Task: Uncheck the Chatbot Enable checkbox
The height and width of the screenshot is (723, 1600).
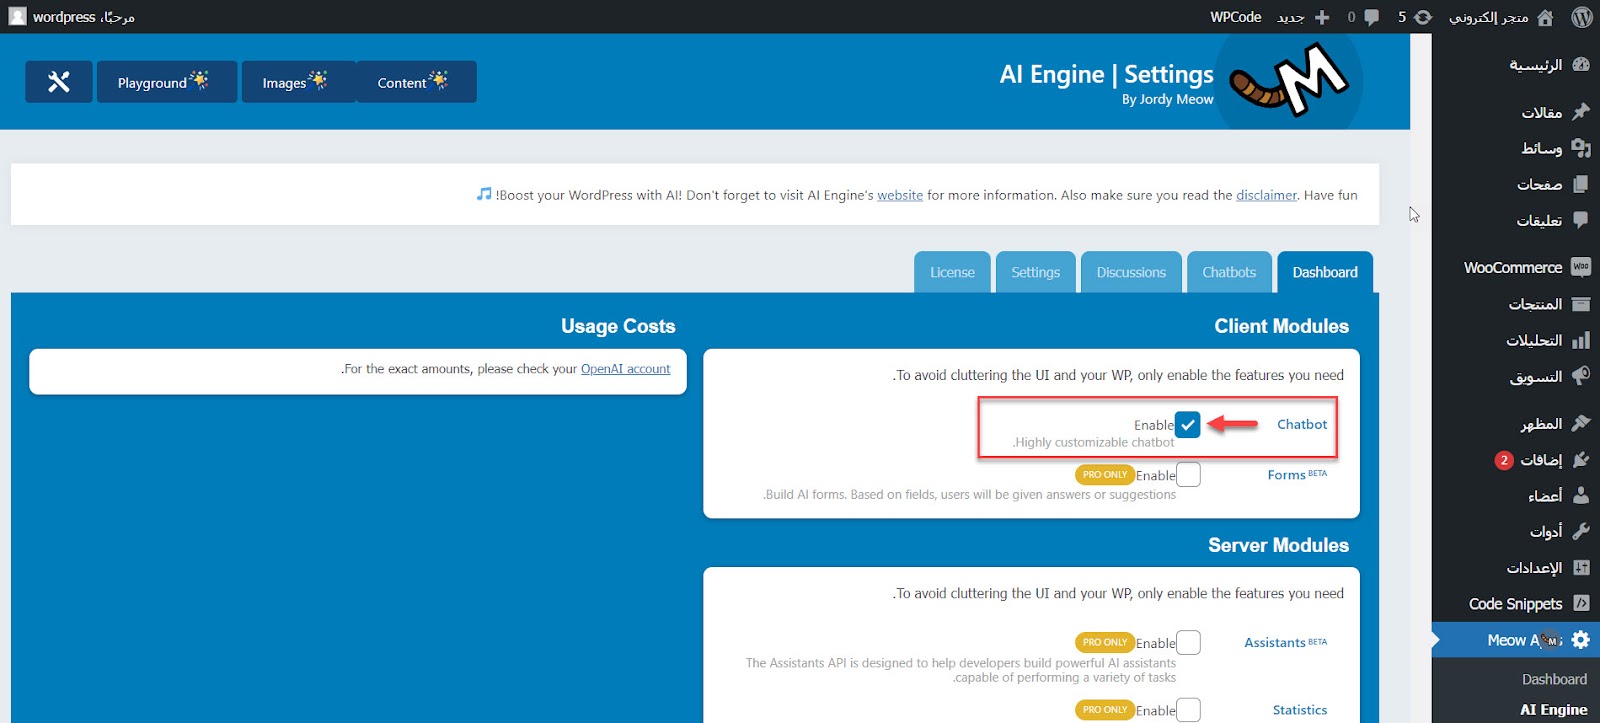Action: [1187, 425]
